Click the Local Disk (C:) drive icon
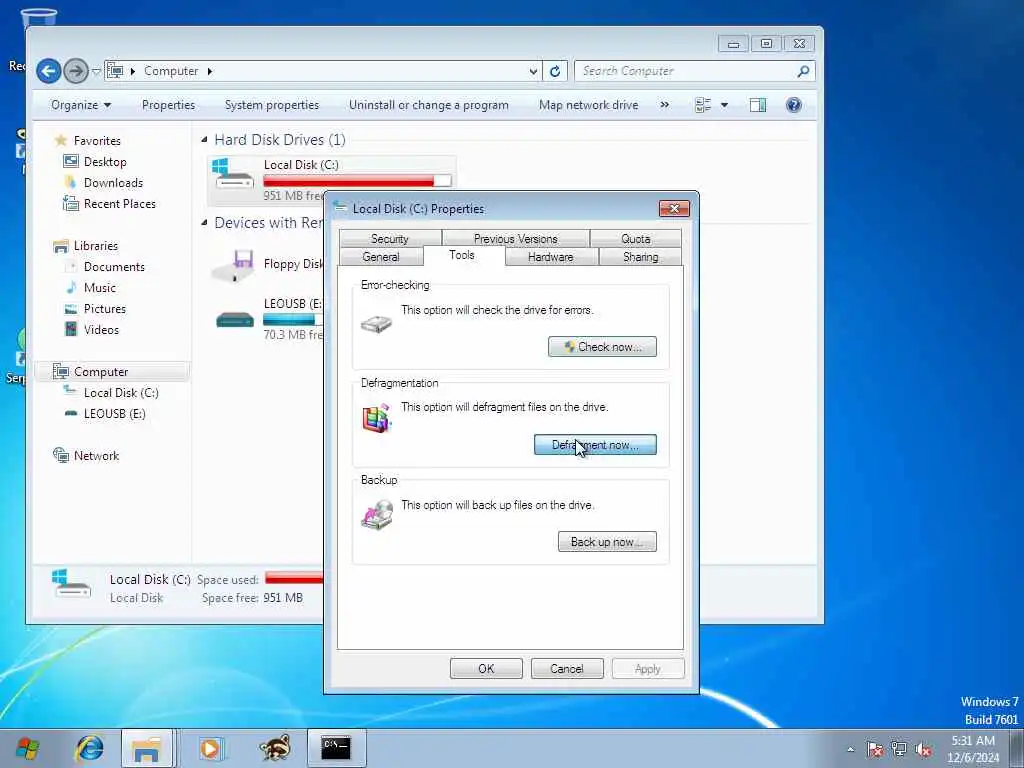 point(233,175)
